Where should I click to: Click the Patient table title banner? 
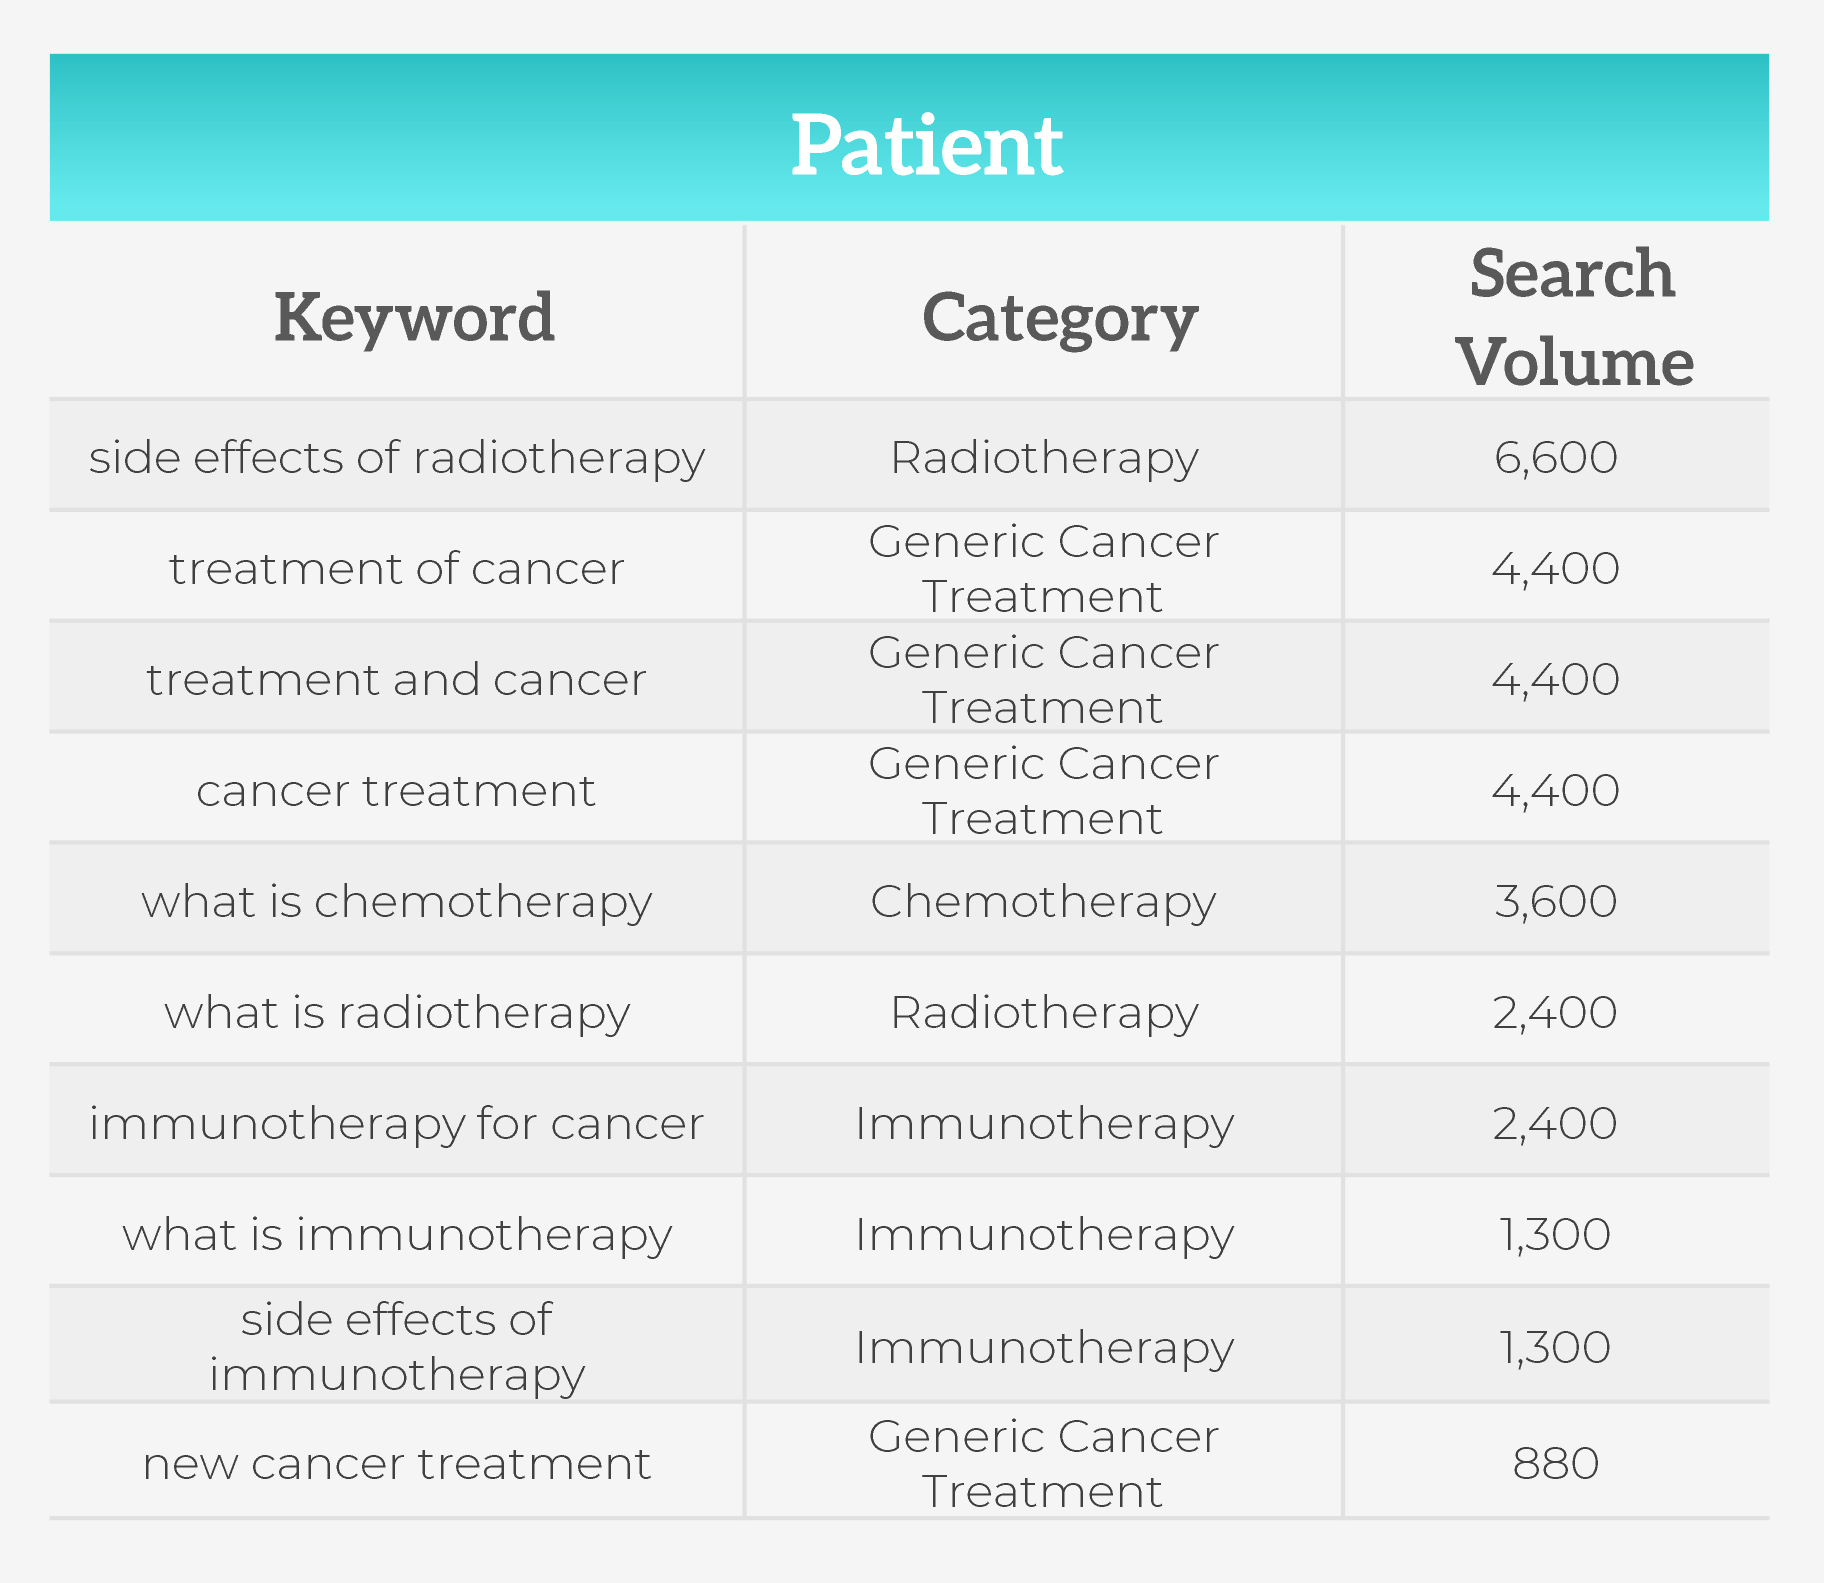tap(926, 145)
